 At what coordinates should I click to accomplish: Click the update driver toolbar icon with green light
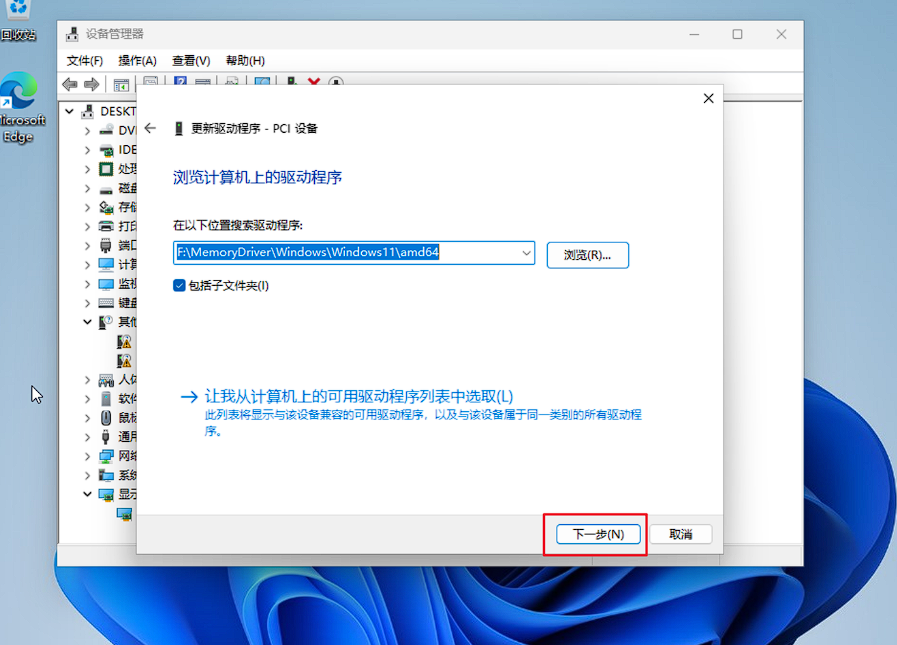click(x=292, y=81)
